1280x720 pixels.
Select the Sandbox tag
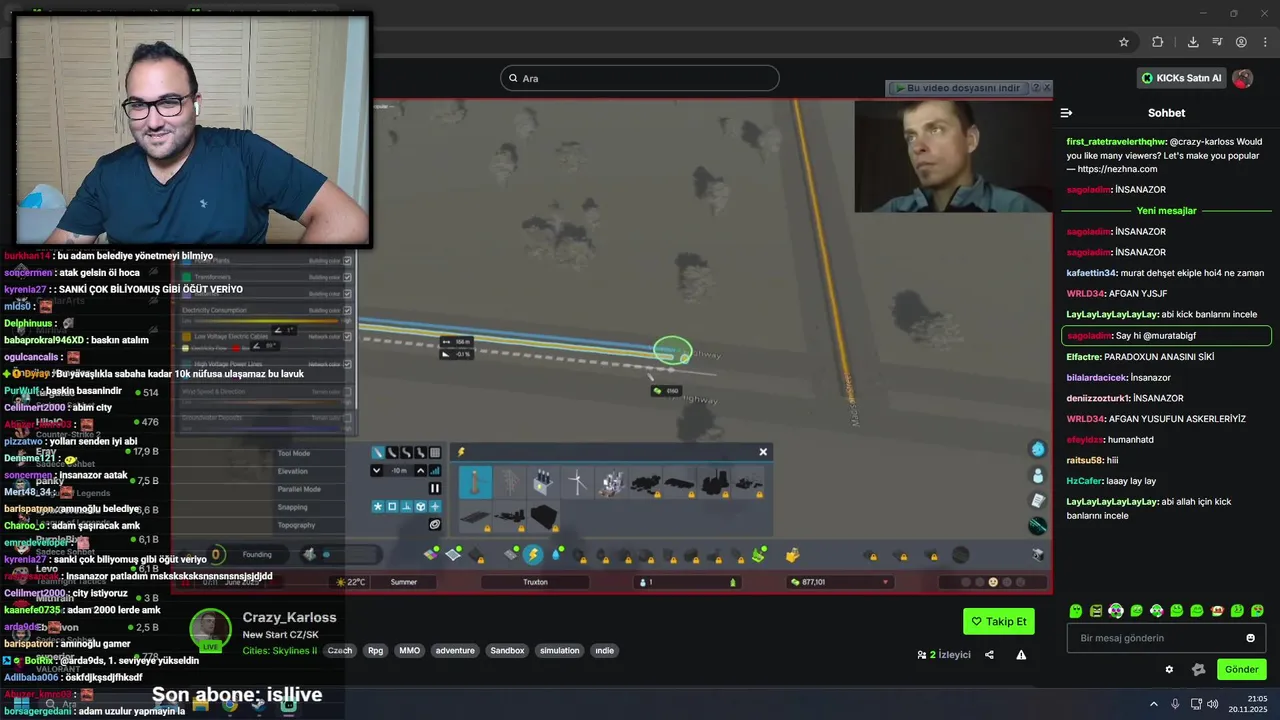pyautogui.click(x=507, y=650)
